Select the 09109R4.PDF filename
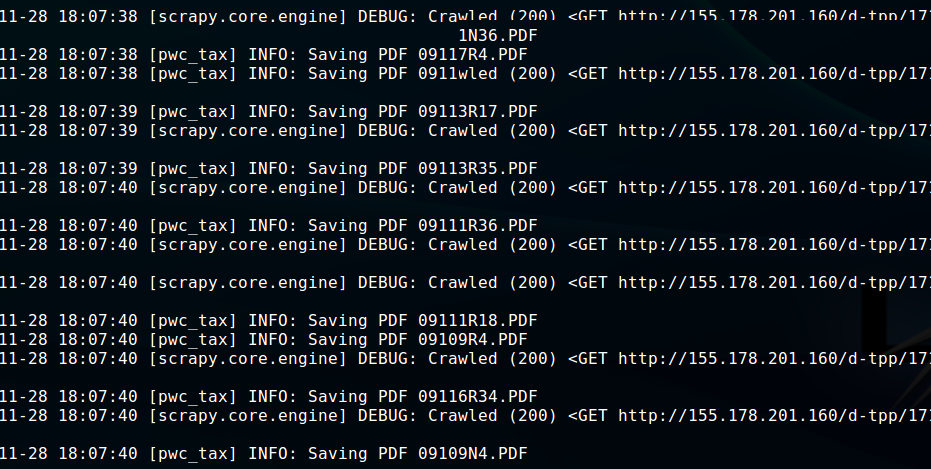This screenshot has height=469, width=931. [x=473, y=340]
